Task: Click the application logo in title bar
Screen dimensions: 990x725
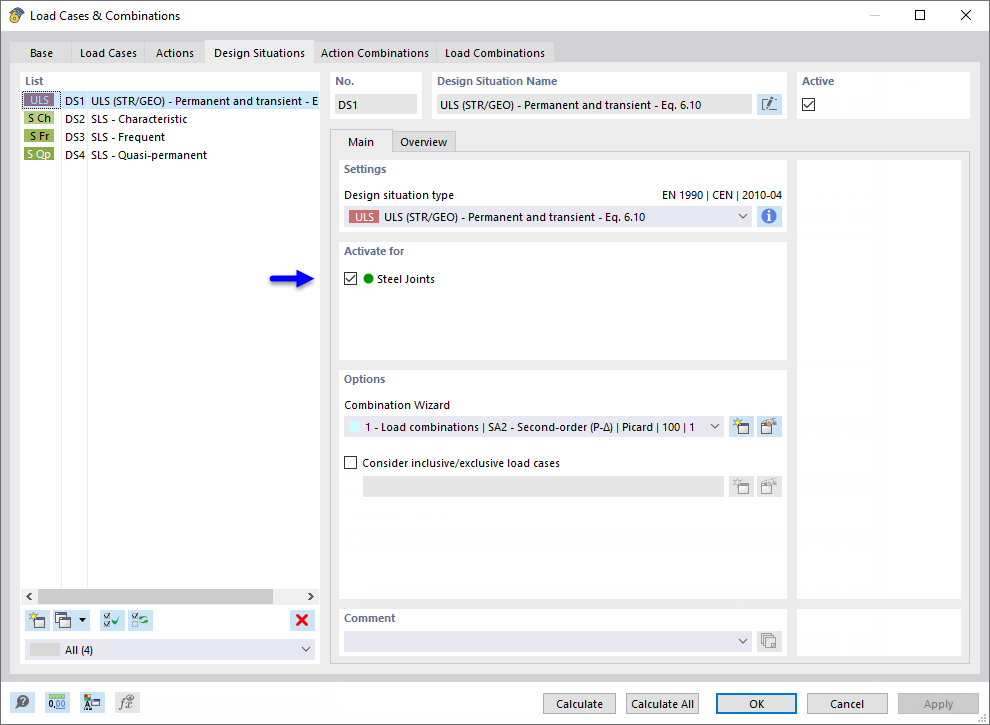Action: [16, 15]
